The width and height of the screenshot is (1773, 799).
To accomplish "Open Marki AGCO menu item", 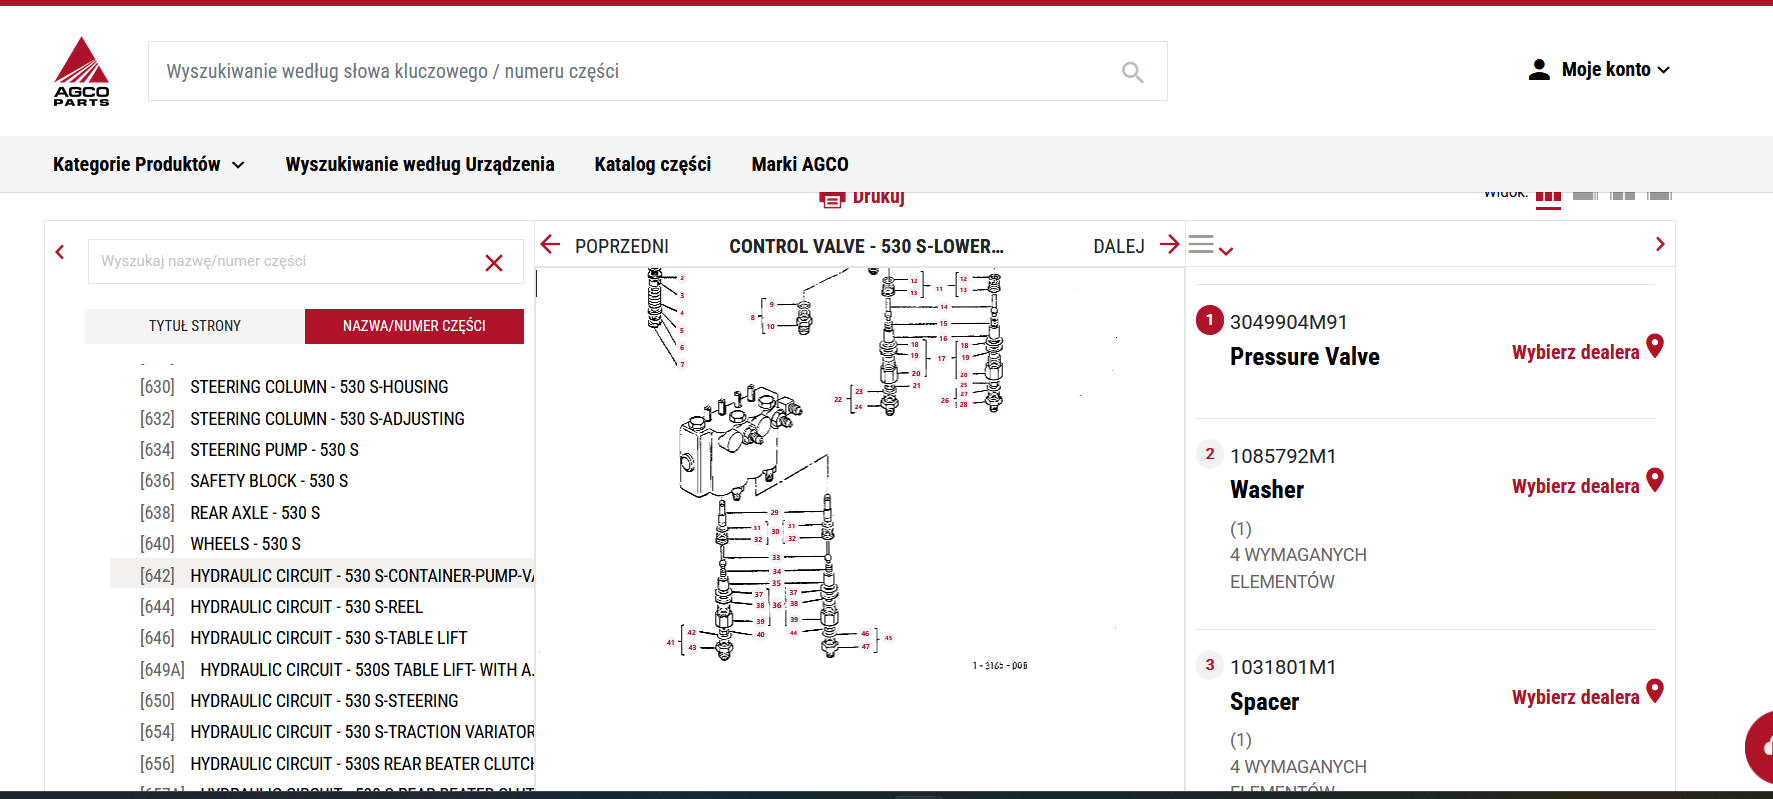I will 799,164.
